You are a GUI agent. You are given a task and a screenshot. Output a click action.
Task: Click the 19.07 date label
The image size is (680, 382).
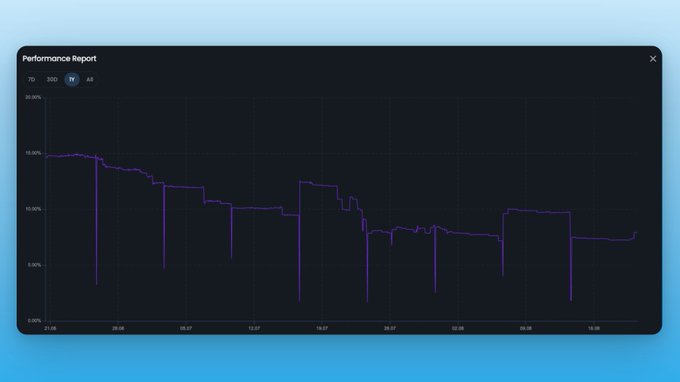tap(322, 329)
